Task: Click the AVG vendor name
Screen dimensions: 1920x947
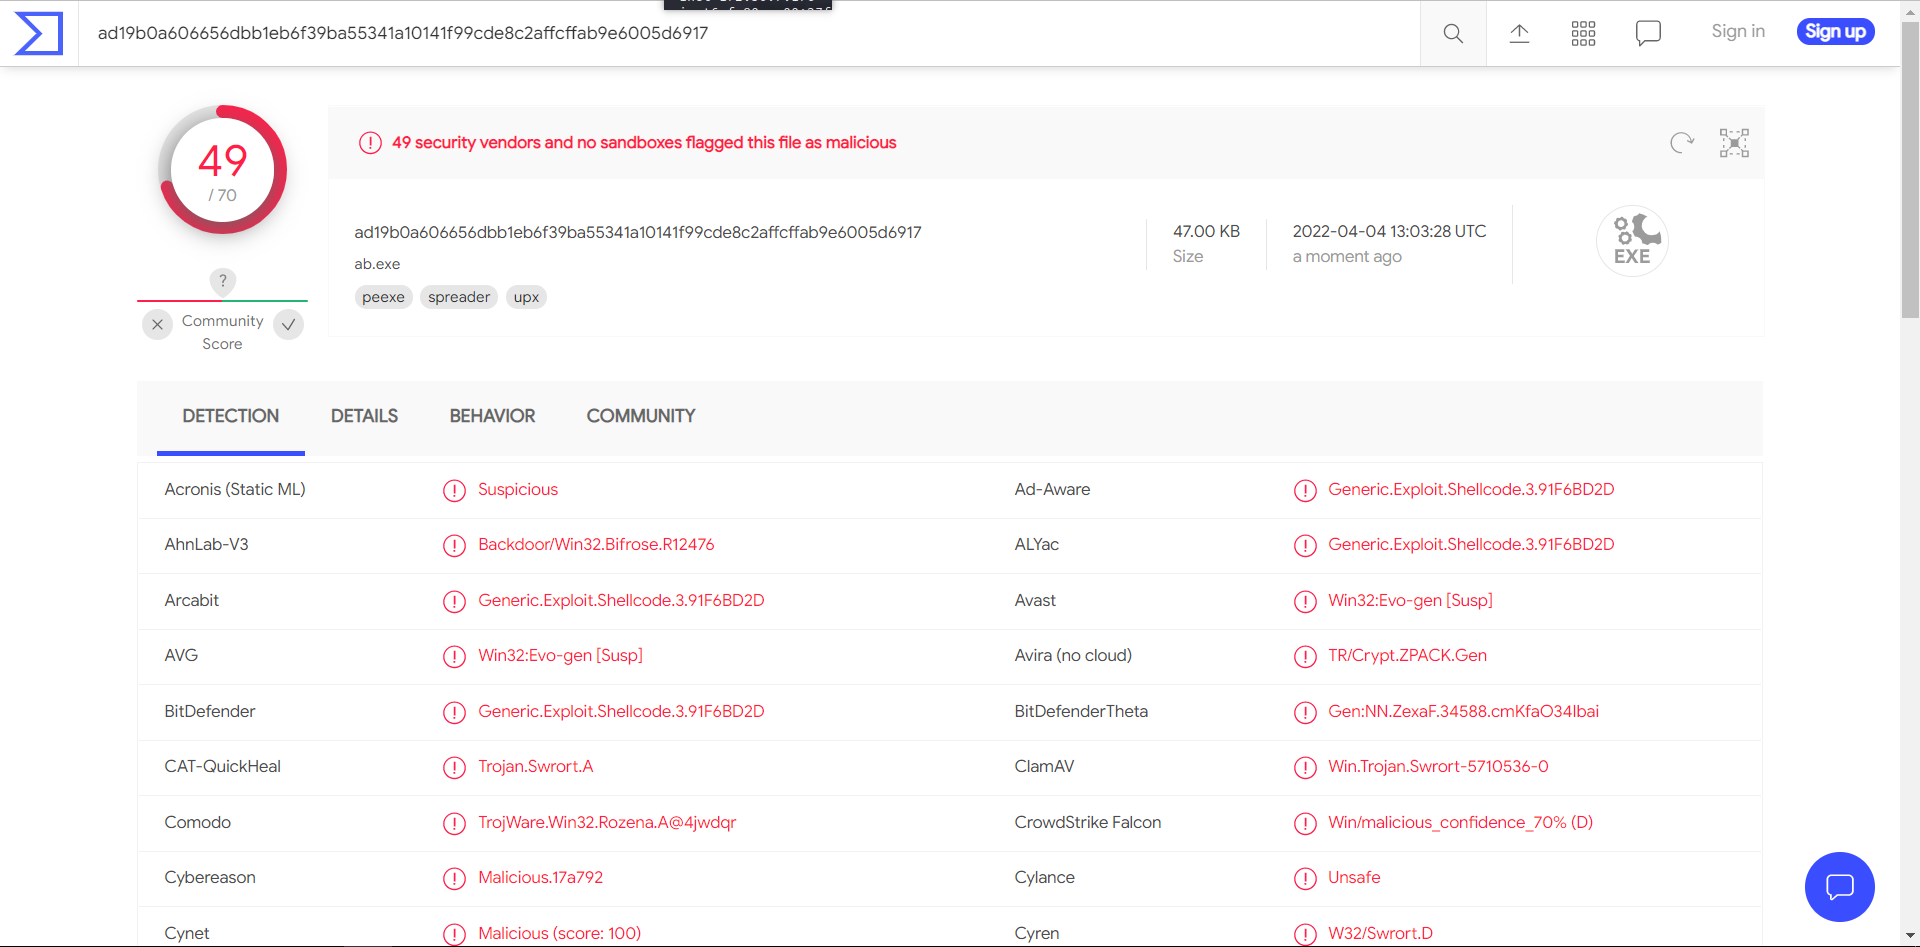Action: (x=181, y=656)
